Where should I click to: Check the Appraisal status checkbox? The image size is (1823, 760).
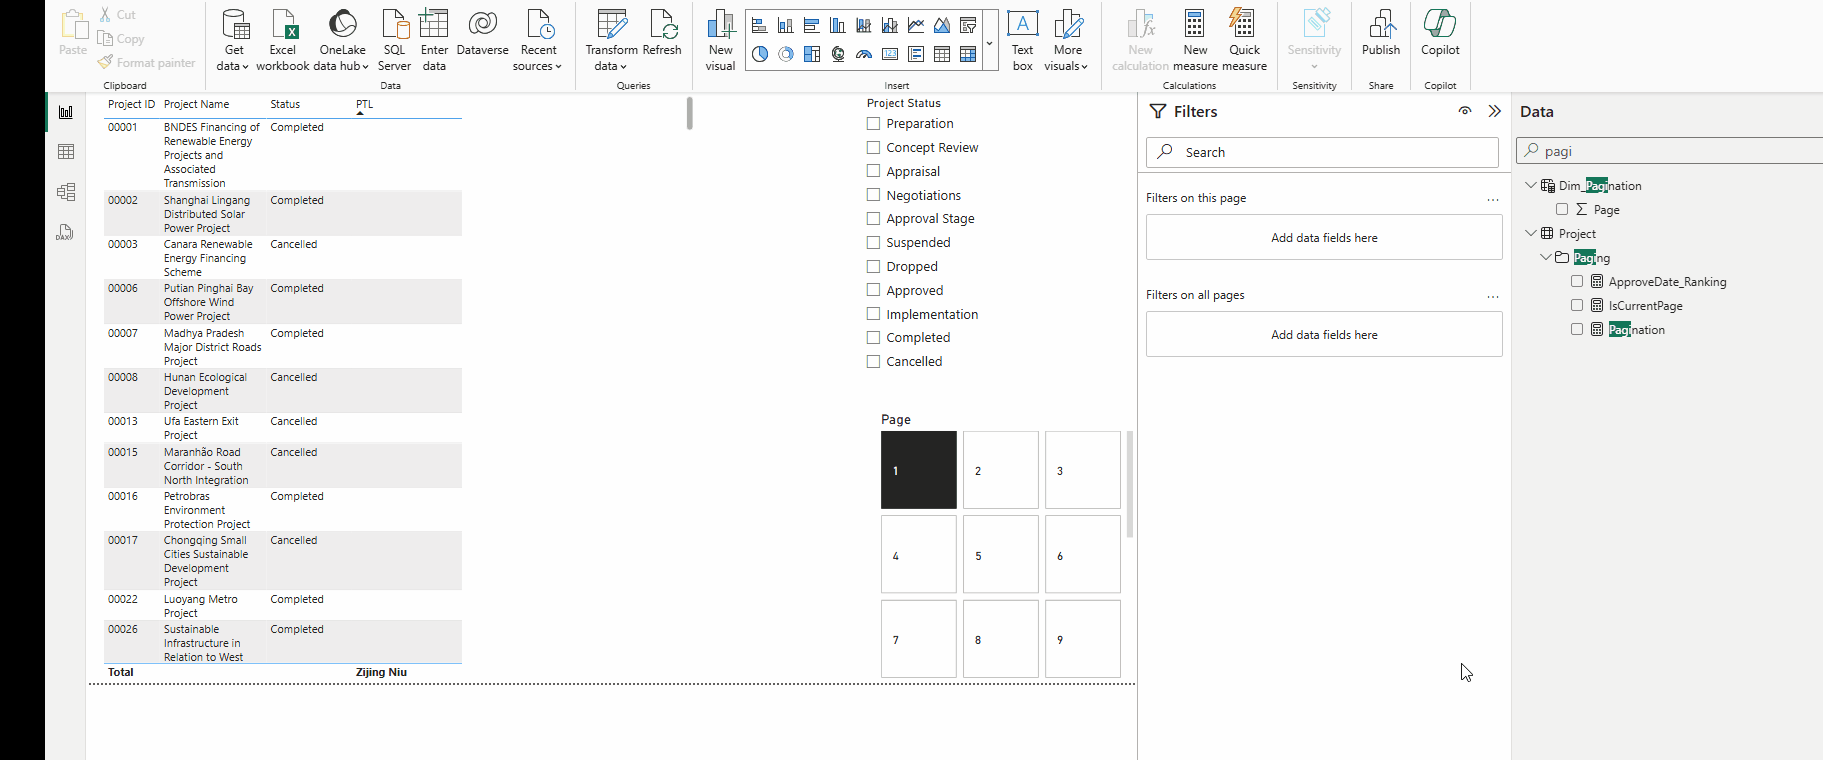[x=873, y=171]
